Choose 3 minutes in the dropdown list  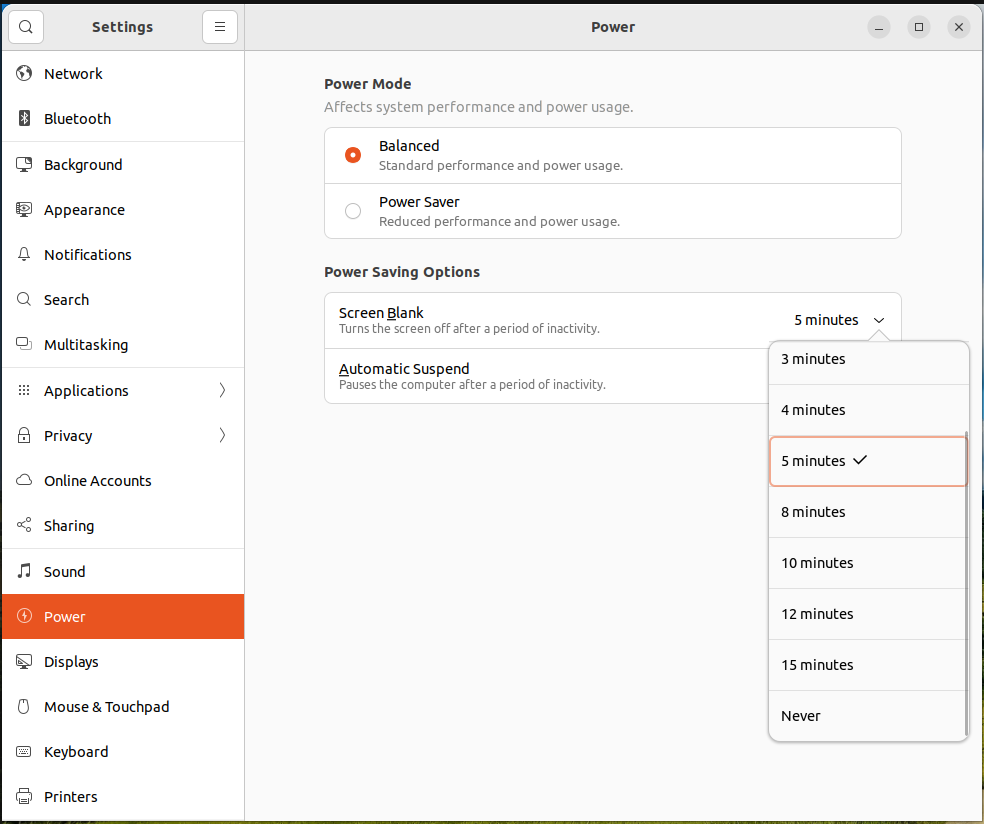(x=867, y=359)
